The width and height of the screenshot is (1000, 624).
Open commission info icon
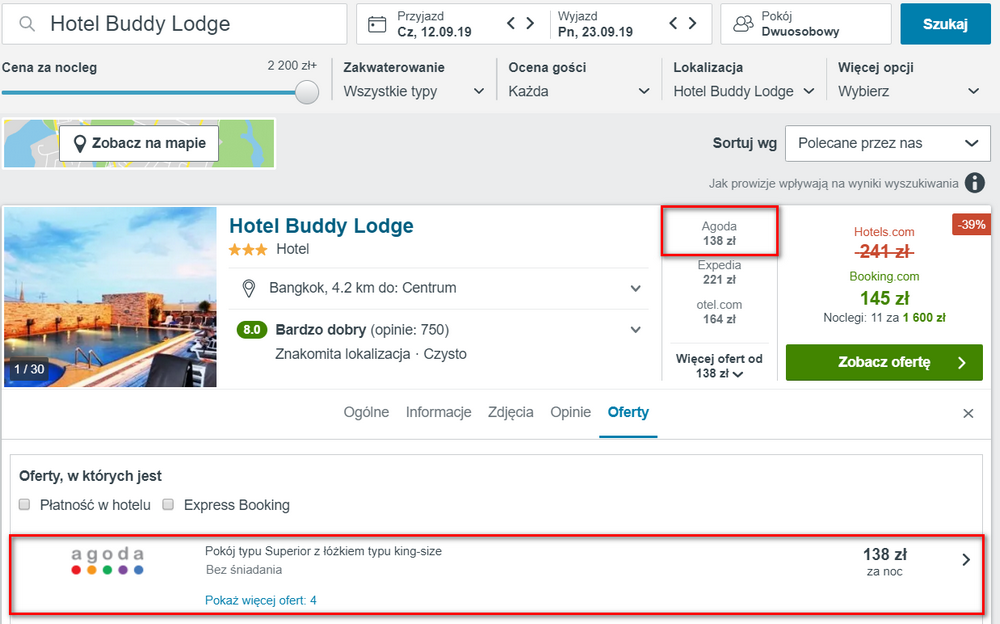tap(974, 183)
